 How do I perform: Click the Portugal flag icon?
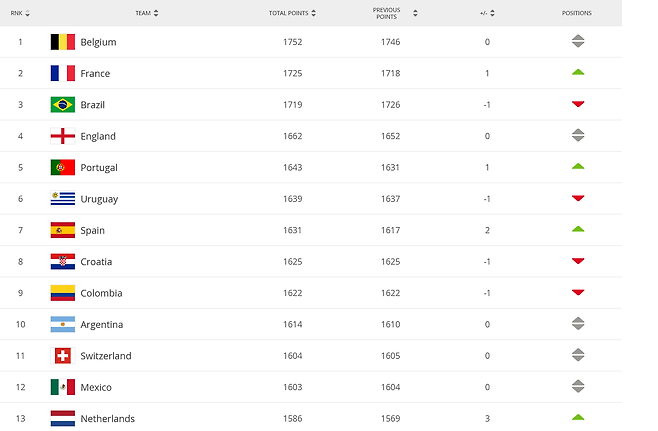[63, 167]
